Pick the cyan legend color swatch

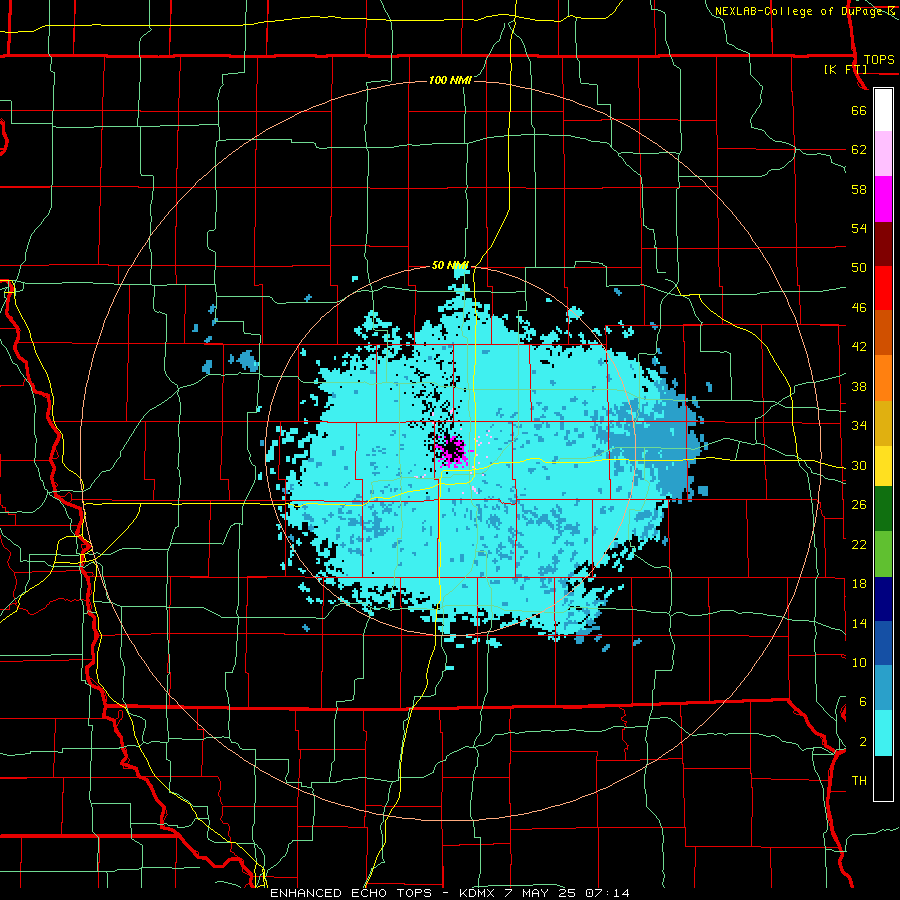(x=883, y=733)
